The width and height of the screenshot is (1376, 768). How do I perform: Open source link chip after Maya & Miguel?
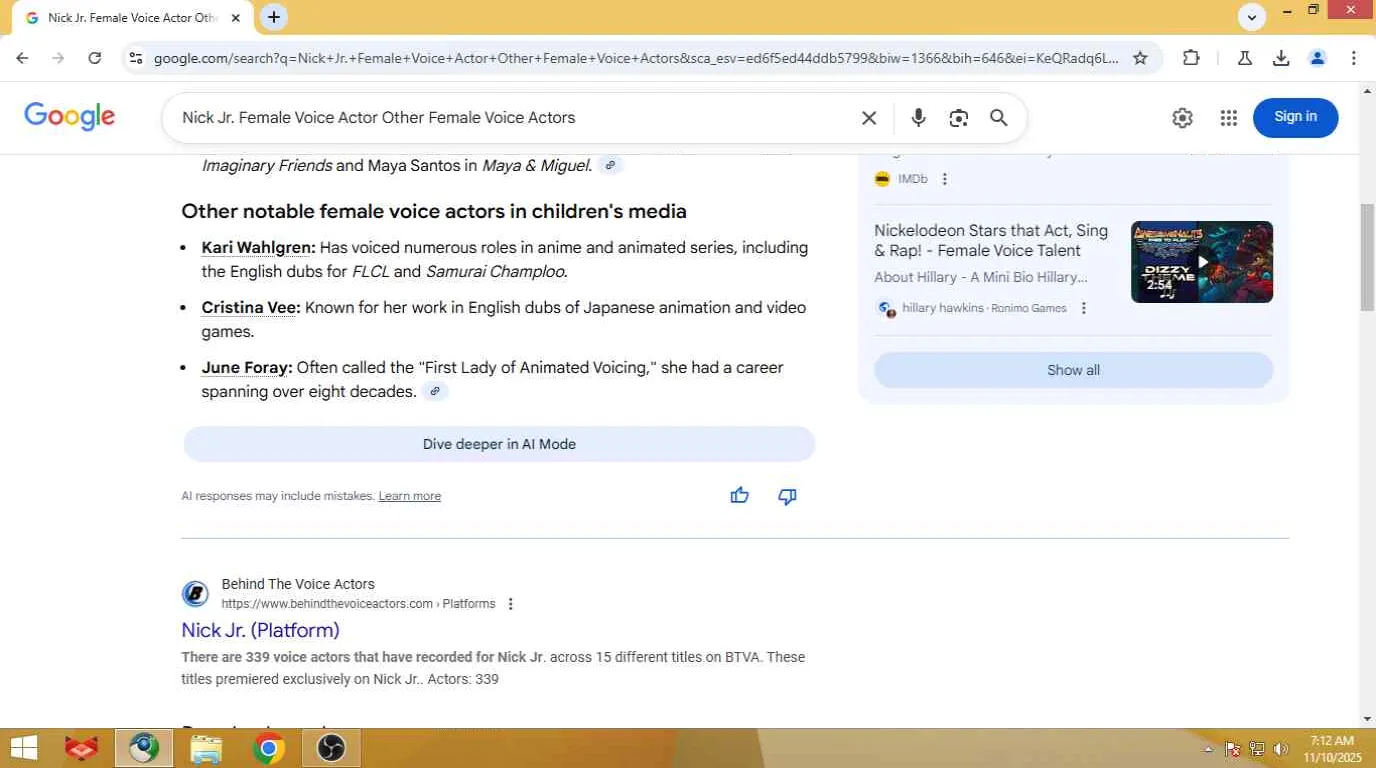(x=610, y=165)
